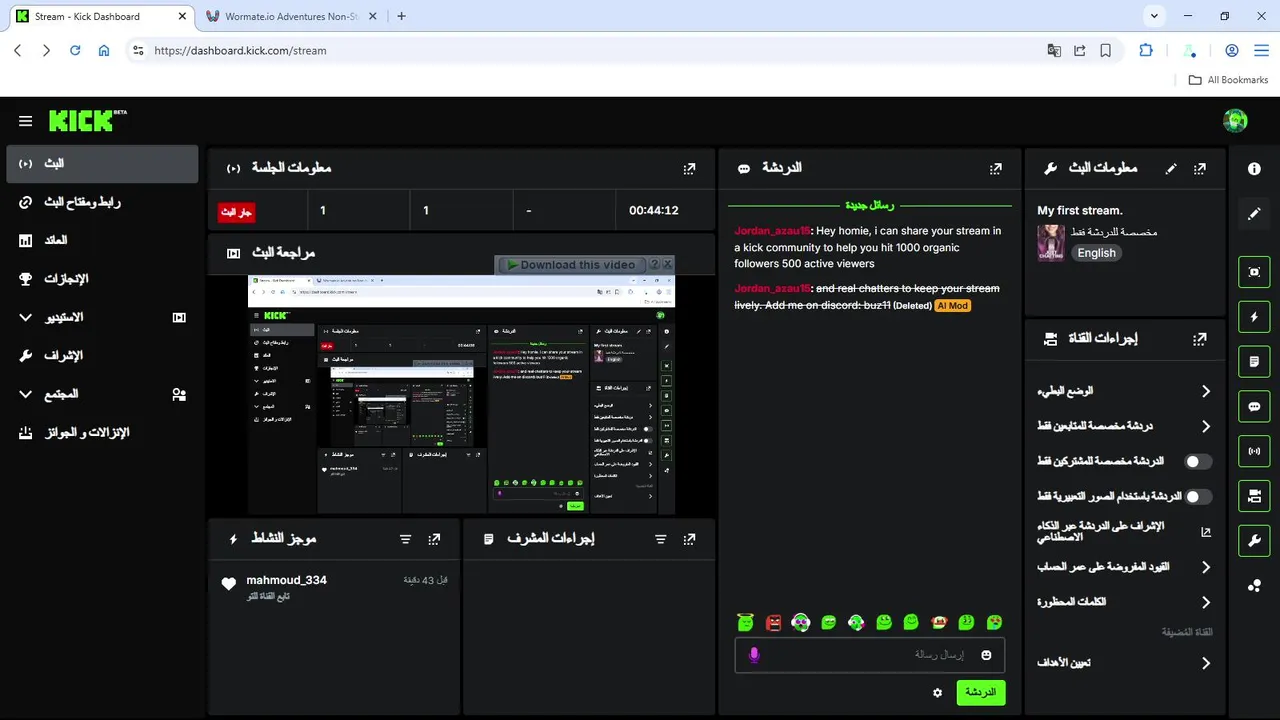This screenshot has height=720, width=1280.
Task: Reload the page with the browser refresh icon
Action: [75, 50]
